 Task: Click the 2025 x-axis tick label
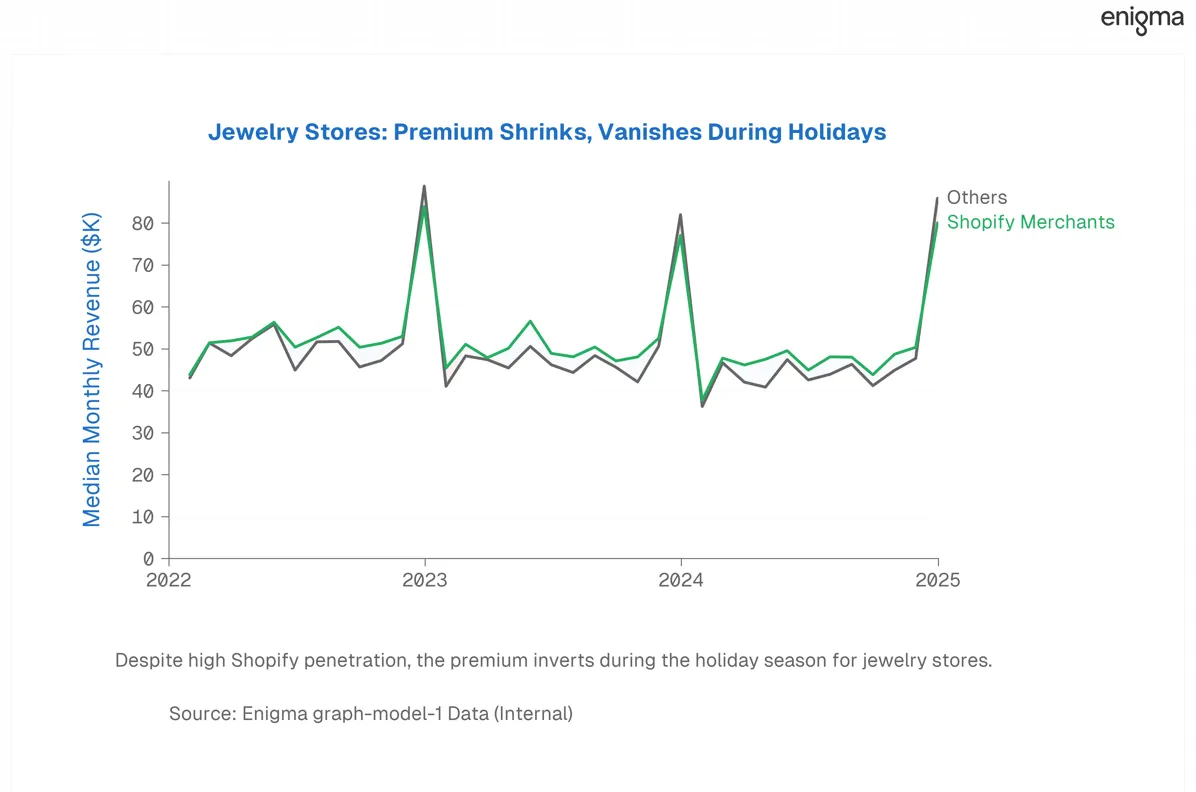point(937,580)
